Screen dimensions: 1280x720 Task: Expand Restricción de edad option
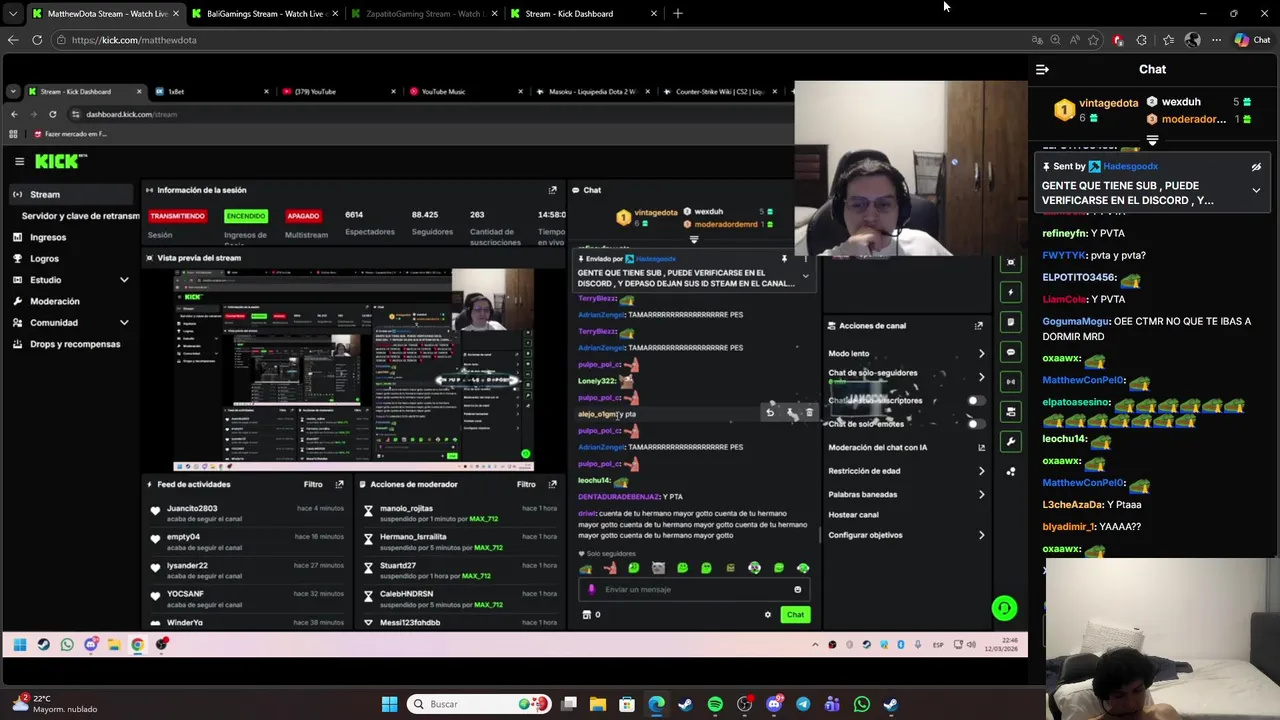click(x=981, y=471)
